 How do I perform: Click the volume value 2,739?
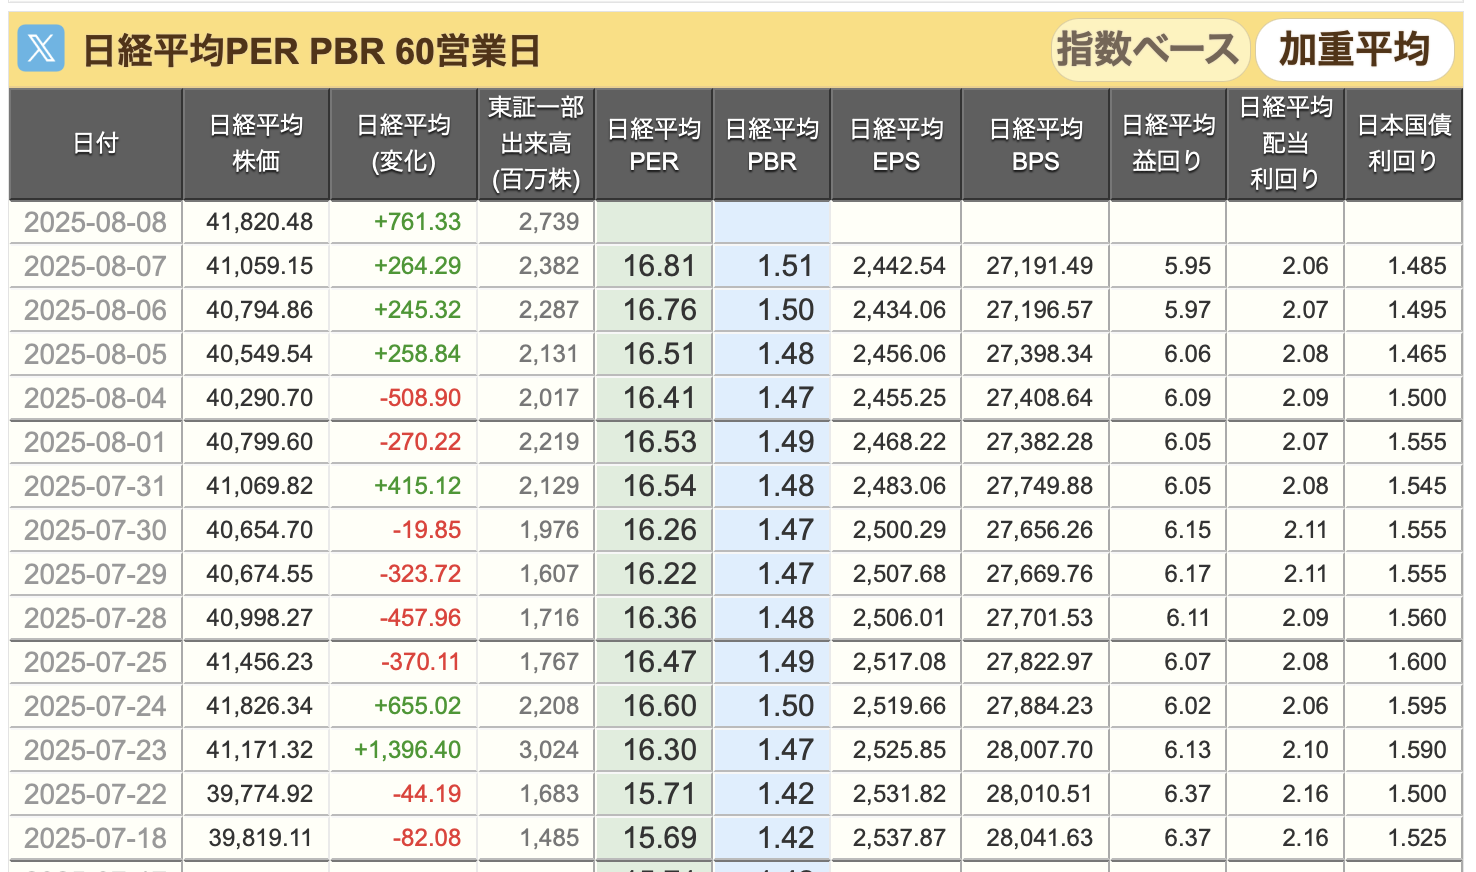point(549,222)
